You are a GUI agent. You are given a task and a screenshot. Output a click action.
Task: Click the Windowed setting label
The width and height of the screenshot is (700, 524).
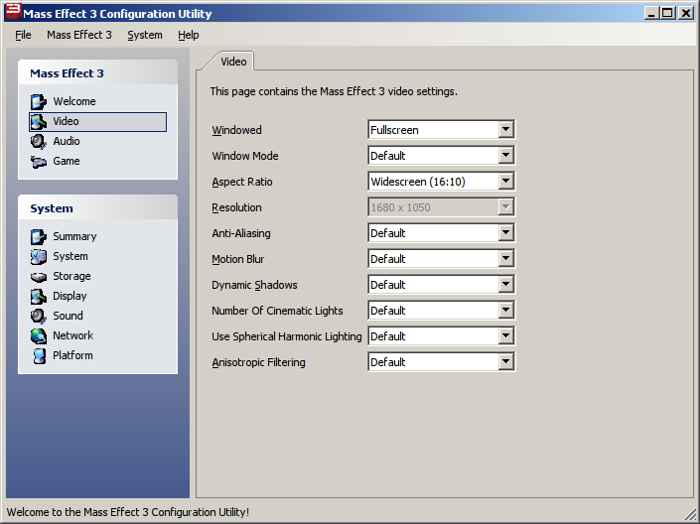pos(237,130)
